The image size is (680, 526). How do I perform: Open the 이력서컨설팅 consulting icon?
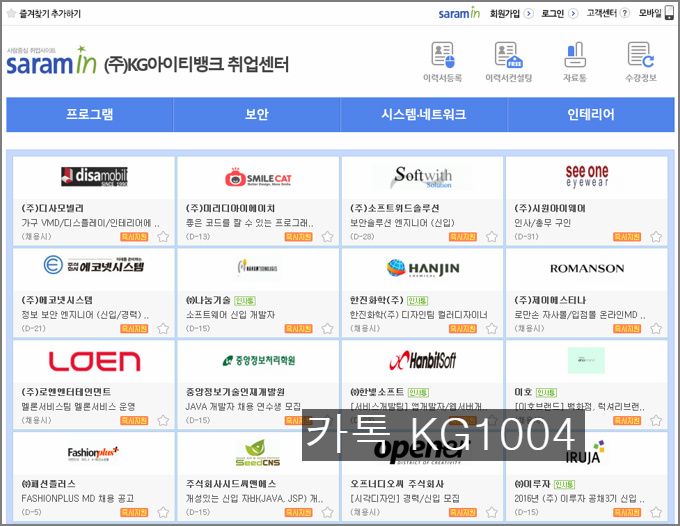(x=508, y=55)
